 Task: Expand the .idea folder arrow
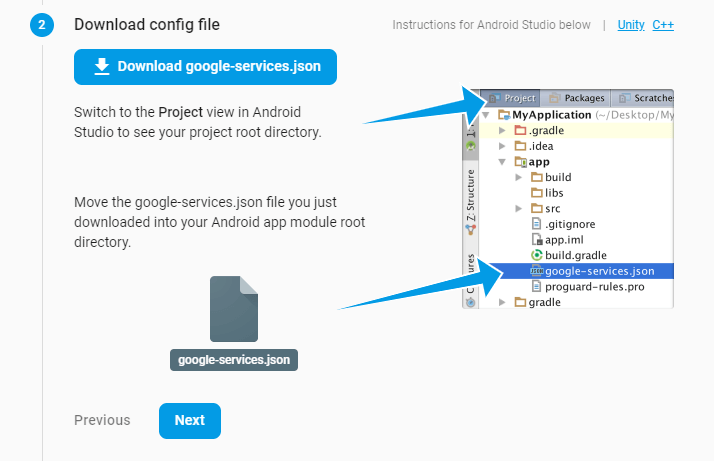(x=502, y=146)
